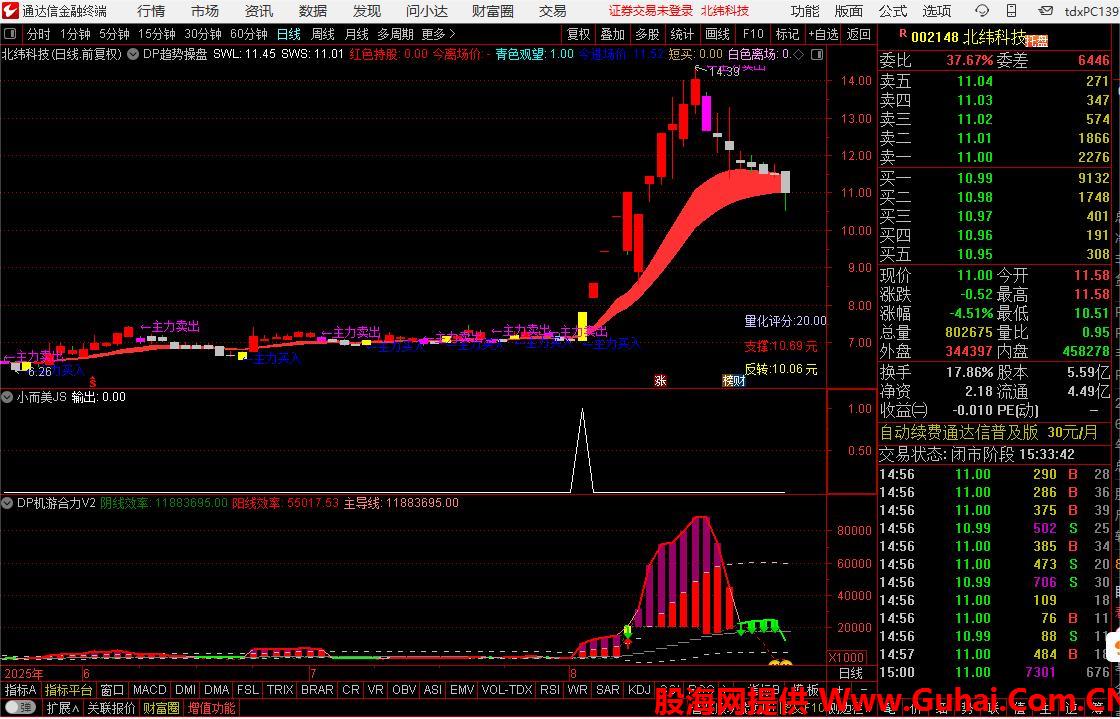Open the 日线 period selector on the axis
This screenshot has height=719, width=1120.
[851, 673]
